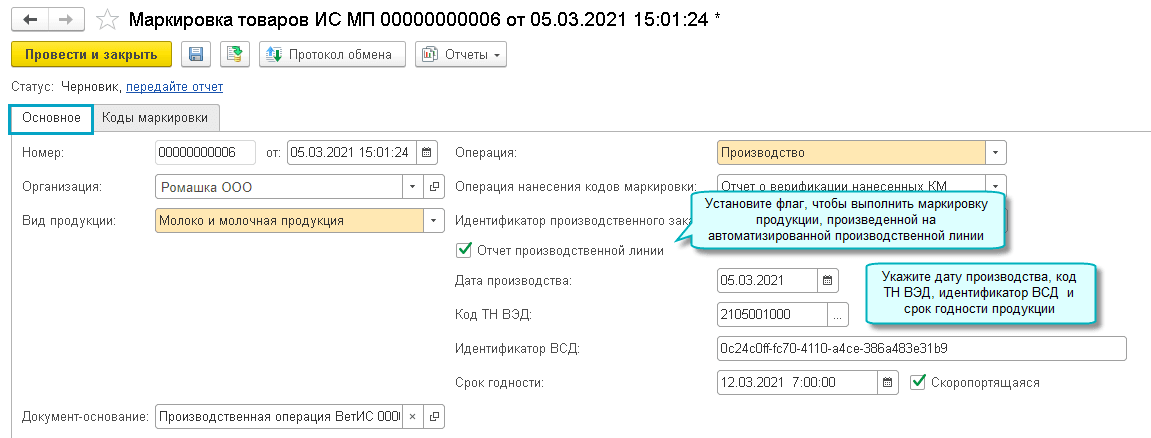Viewport: 1151px width, 438px height.
Task: Click the Идентификатор ВСД input field
Action: pos(921,348)
